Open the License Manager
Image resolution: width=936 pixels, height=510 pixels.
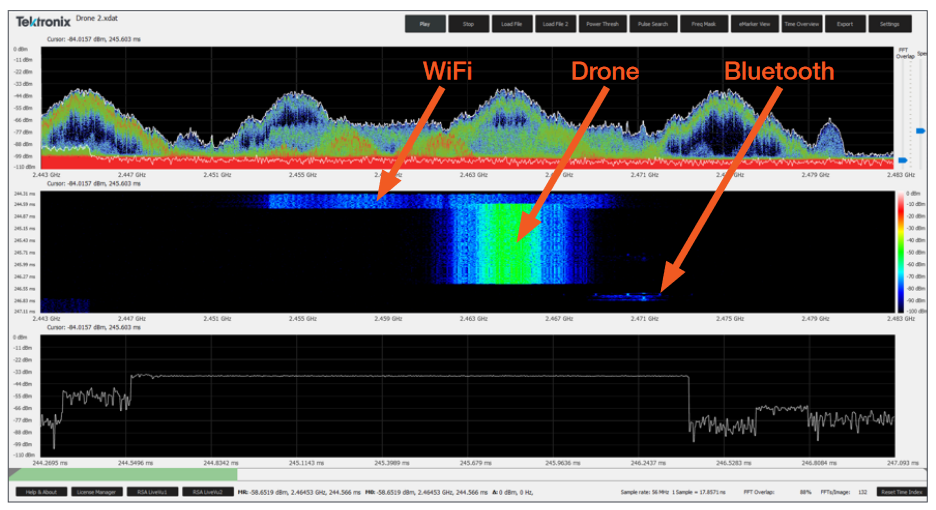click(x=98, y=492)
